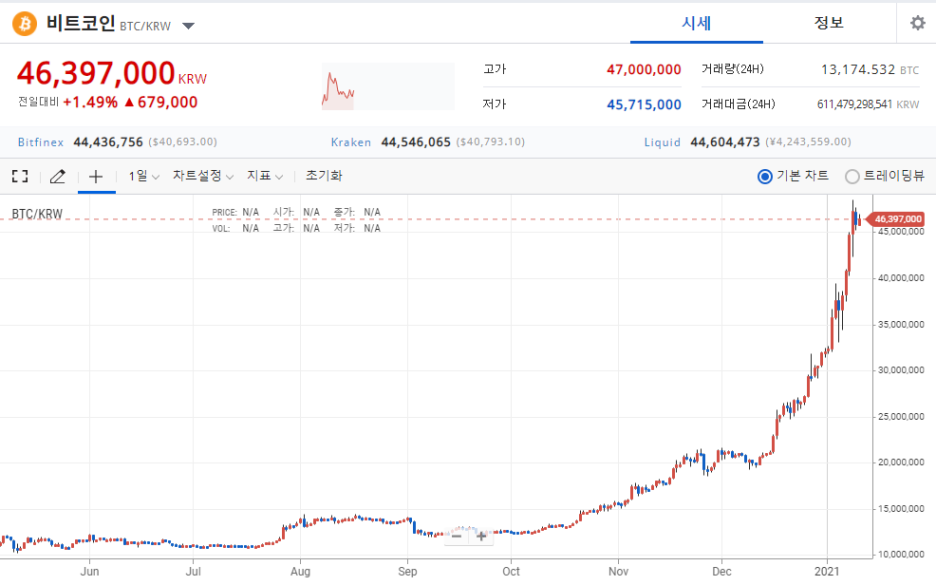Viewport: 936px width, 585px height.
Task: Click the 46,397,000 price tag on axis
Action: 895,219
